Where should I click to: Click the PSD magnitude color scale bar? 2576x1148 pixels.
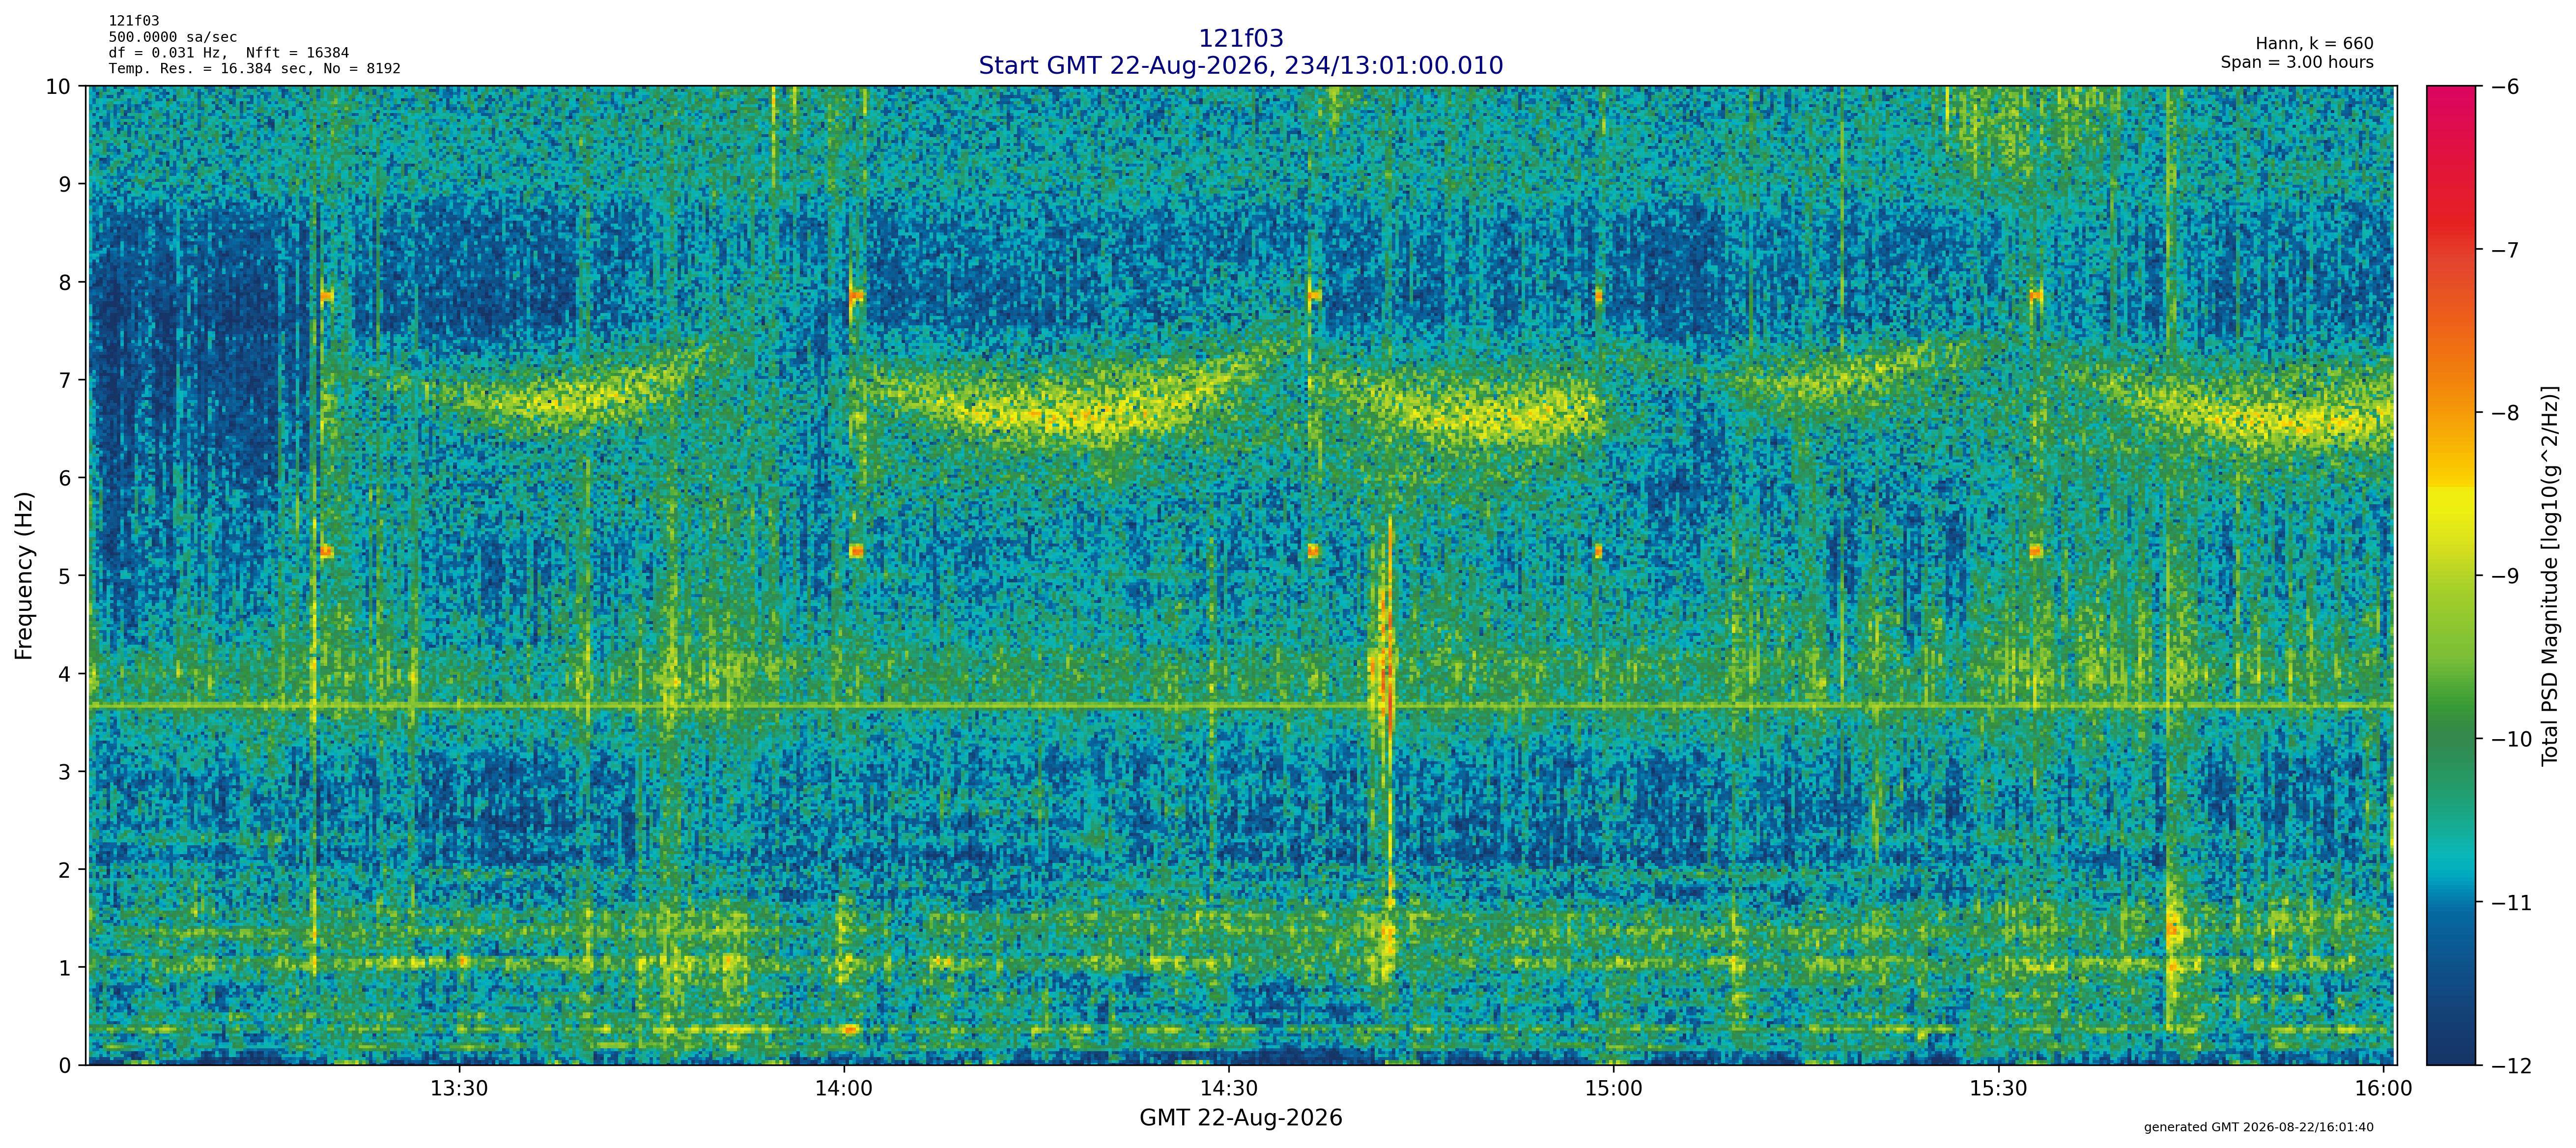tap(2452, 575)
